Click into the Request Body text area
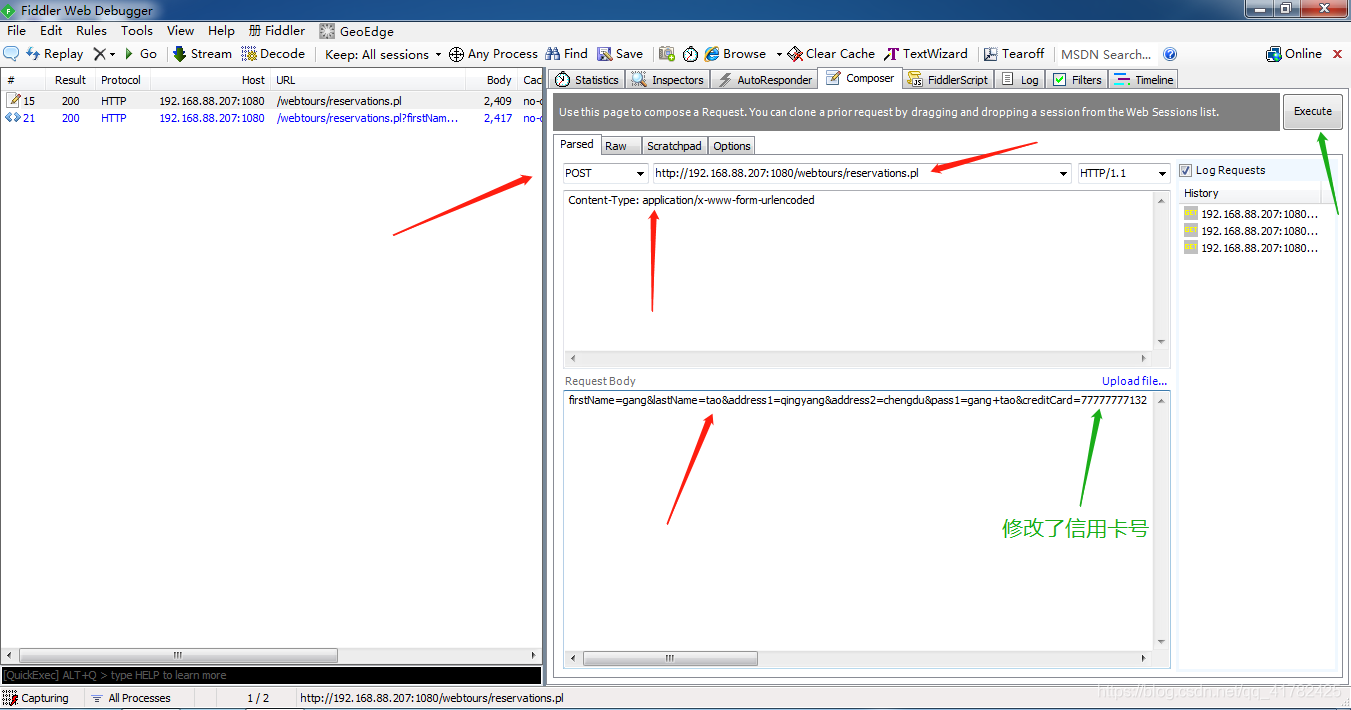 coord(859,520)
